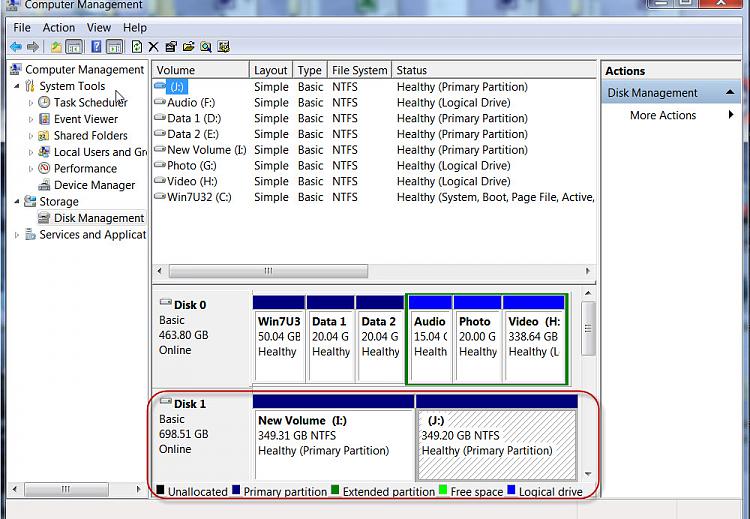750x519 pixels.
Task: Open More Actions submenu
Action: coord(672,115)
